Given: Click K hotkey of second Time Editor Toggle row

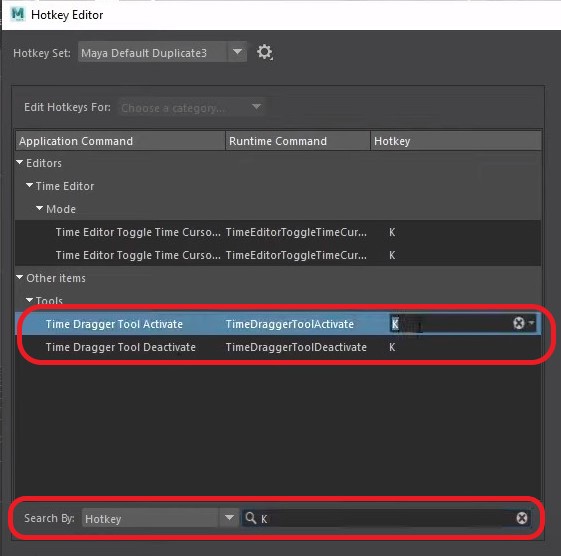Looking at the screenshot, I should click(392, 255).
